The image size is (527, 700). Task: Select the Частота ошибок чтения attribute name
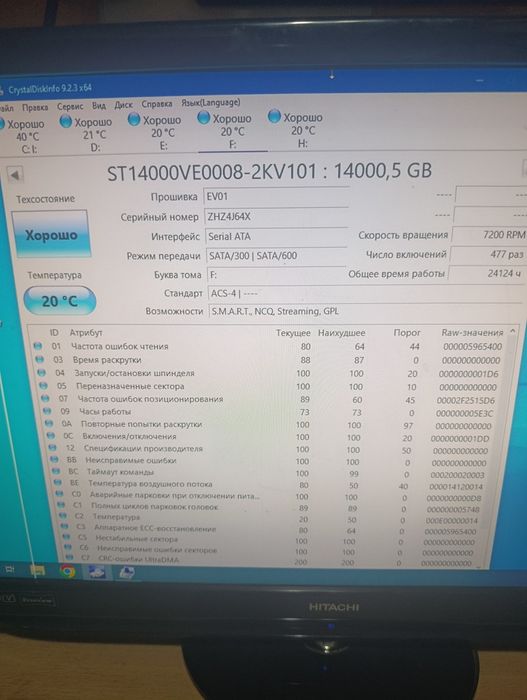(120, 346)
